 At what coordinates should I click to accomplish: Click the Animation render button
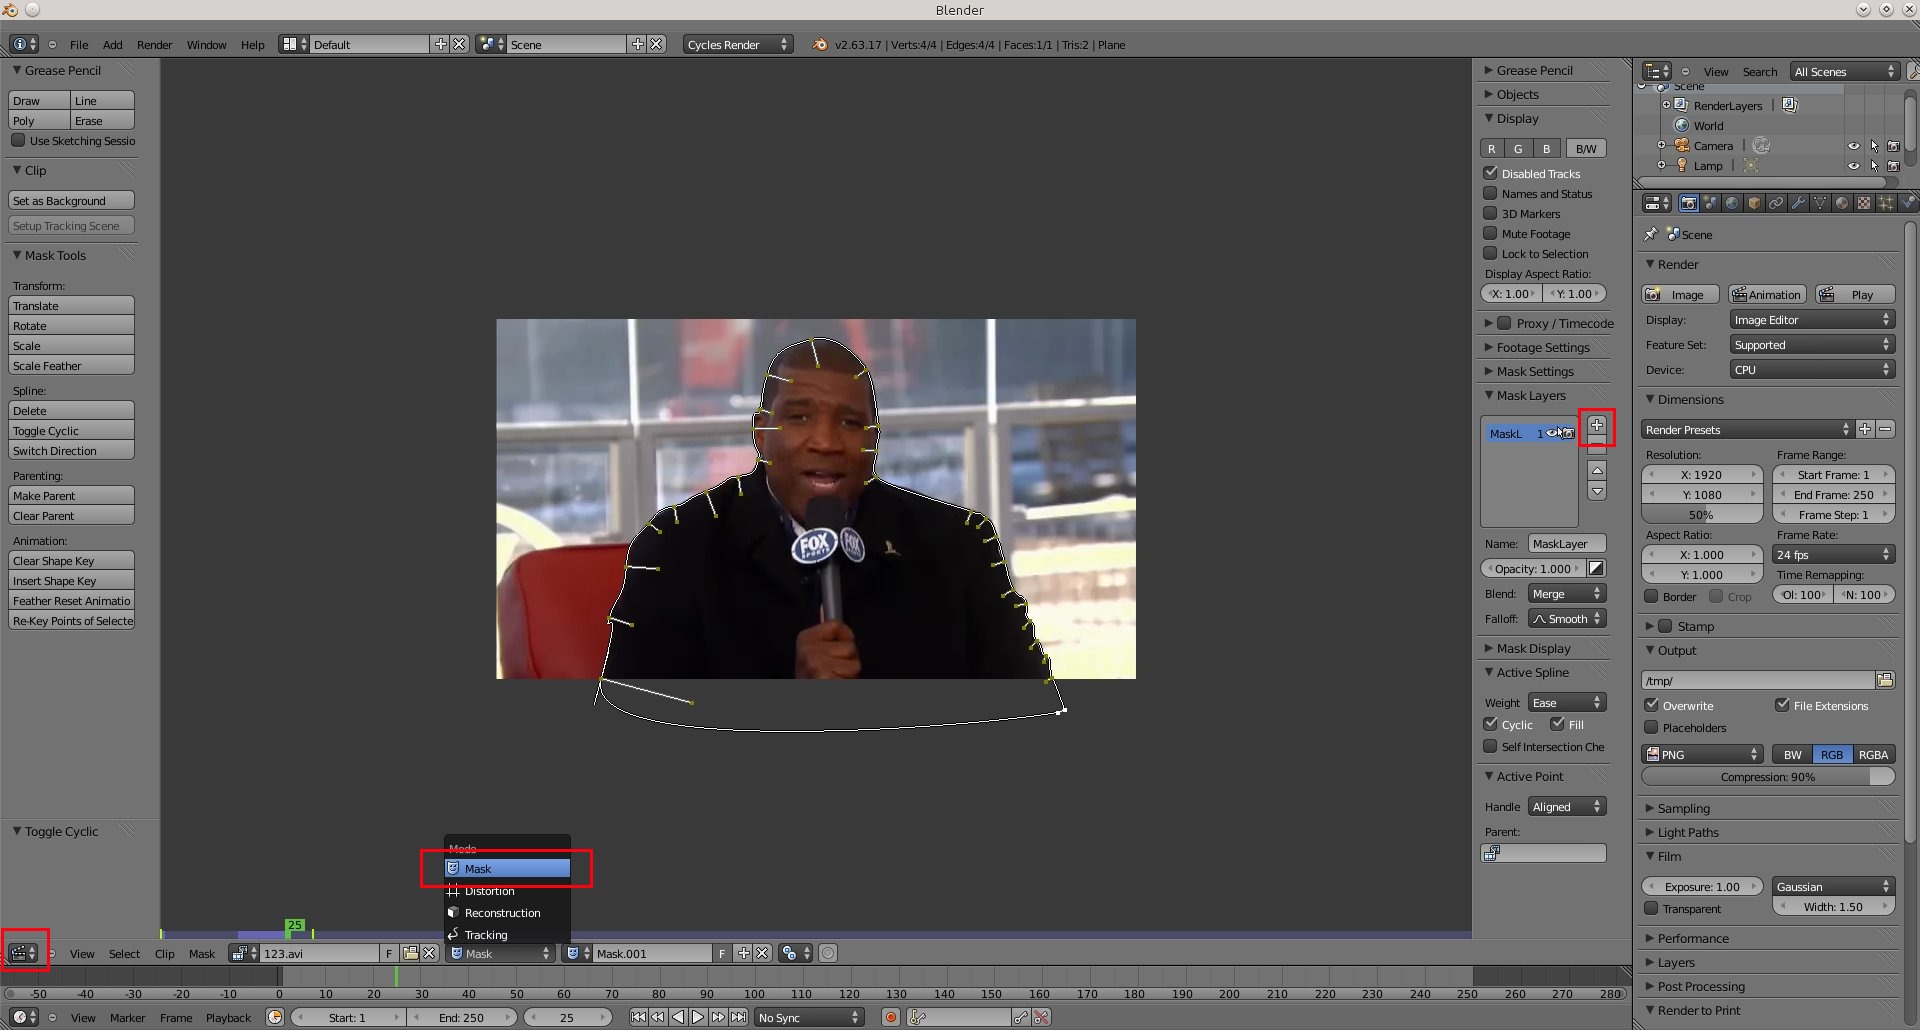click(1767, 294)
